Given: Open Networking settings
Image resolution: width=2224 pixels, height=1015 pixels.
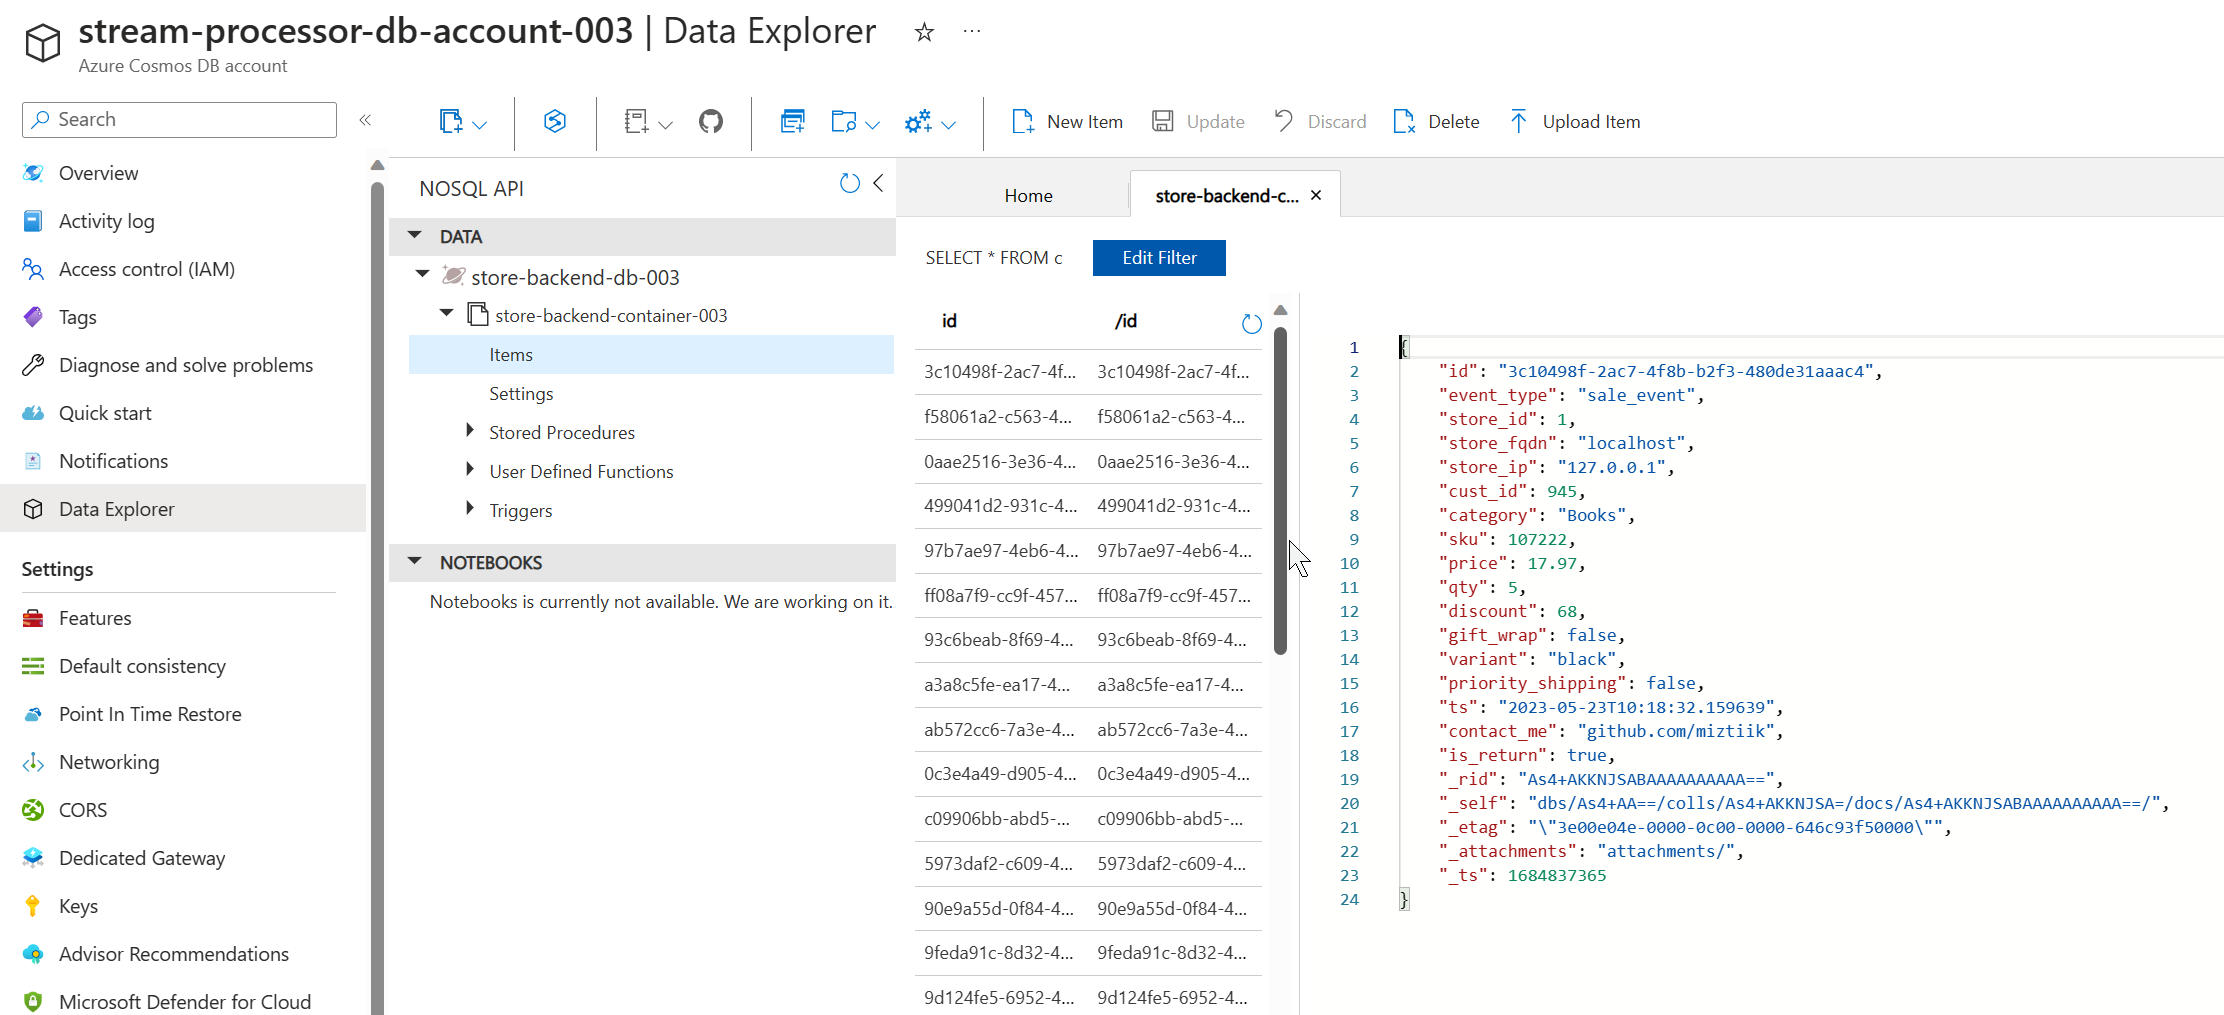Looking at the screenshot, I should (x=109, y=762).
